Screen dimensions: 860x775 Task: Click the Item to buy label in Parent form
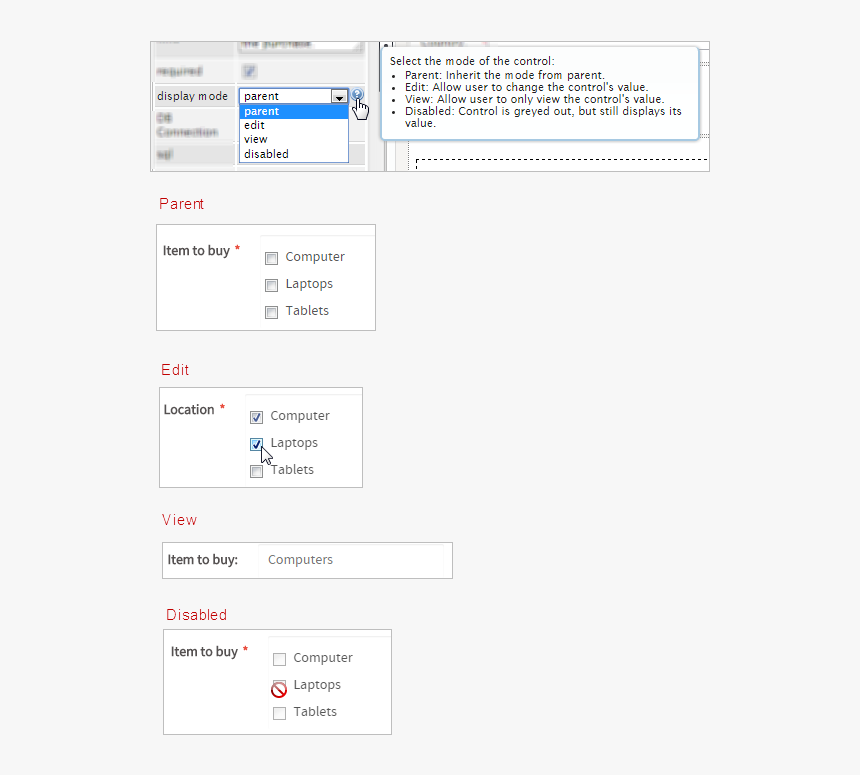(x=197, y=251)
